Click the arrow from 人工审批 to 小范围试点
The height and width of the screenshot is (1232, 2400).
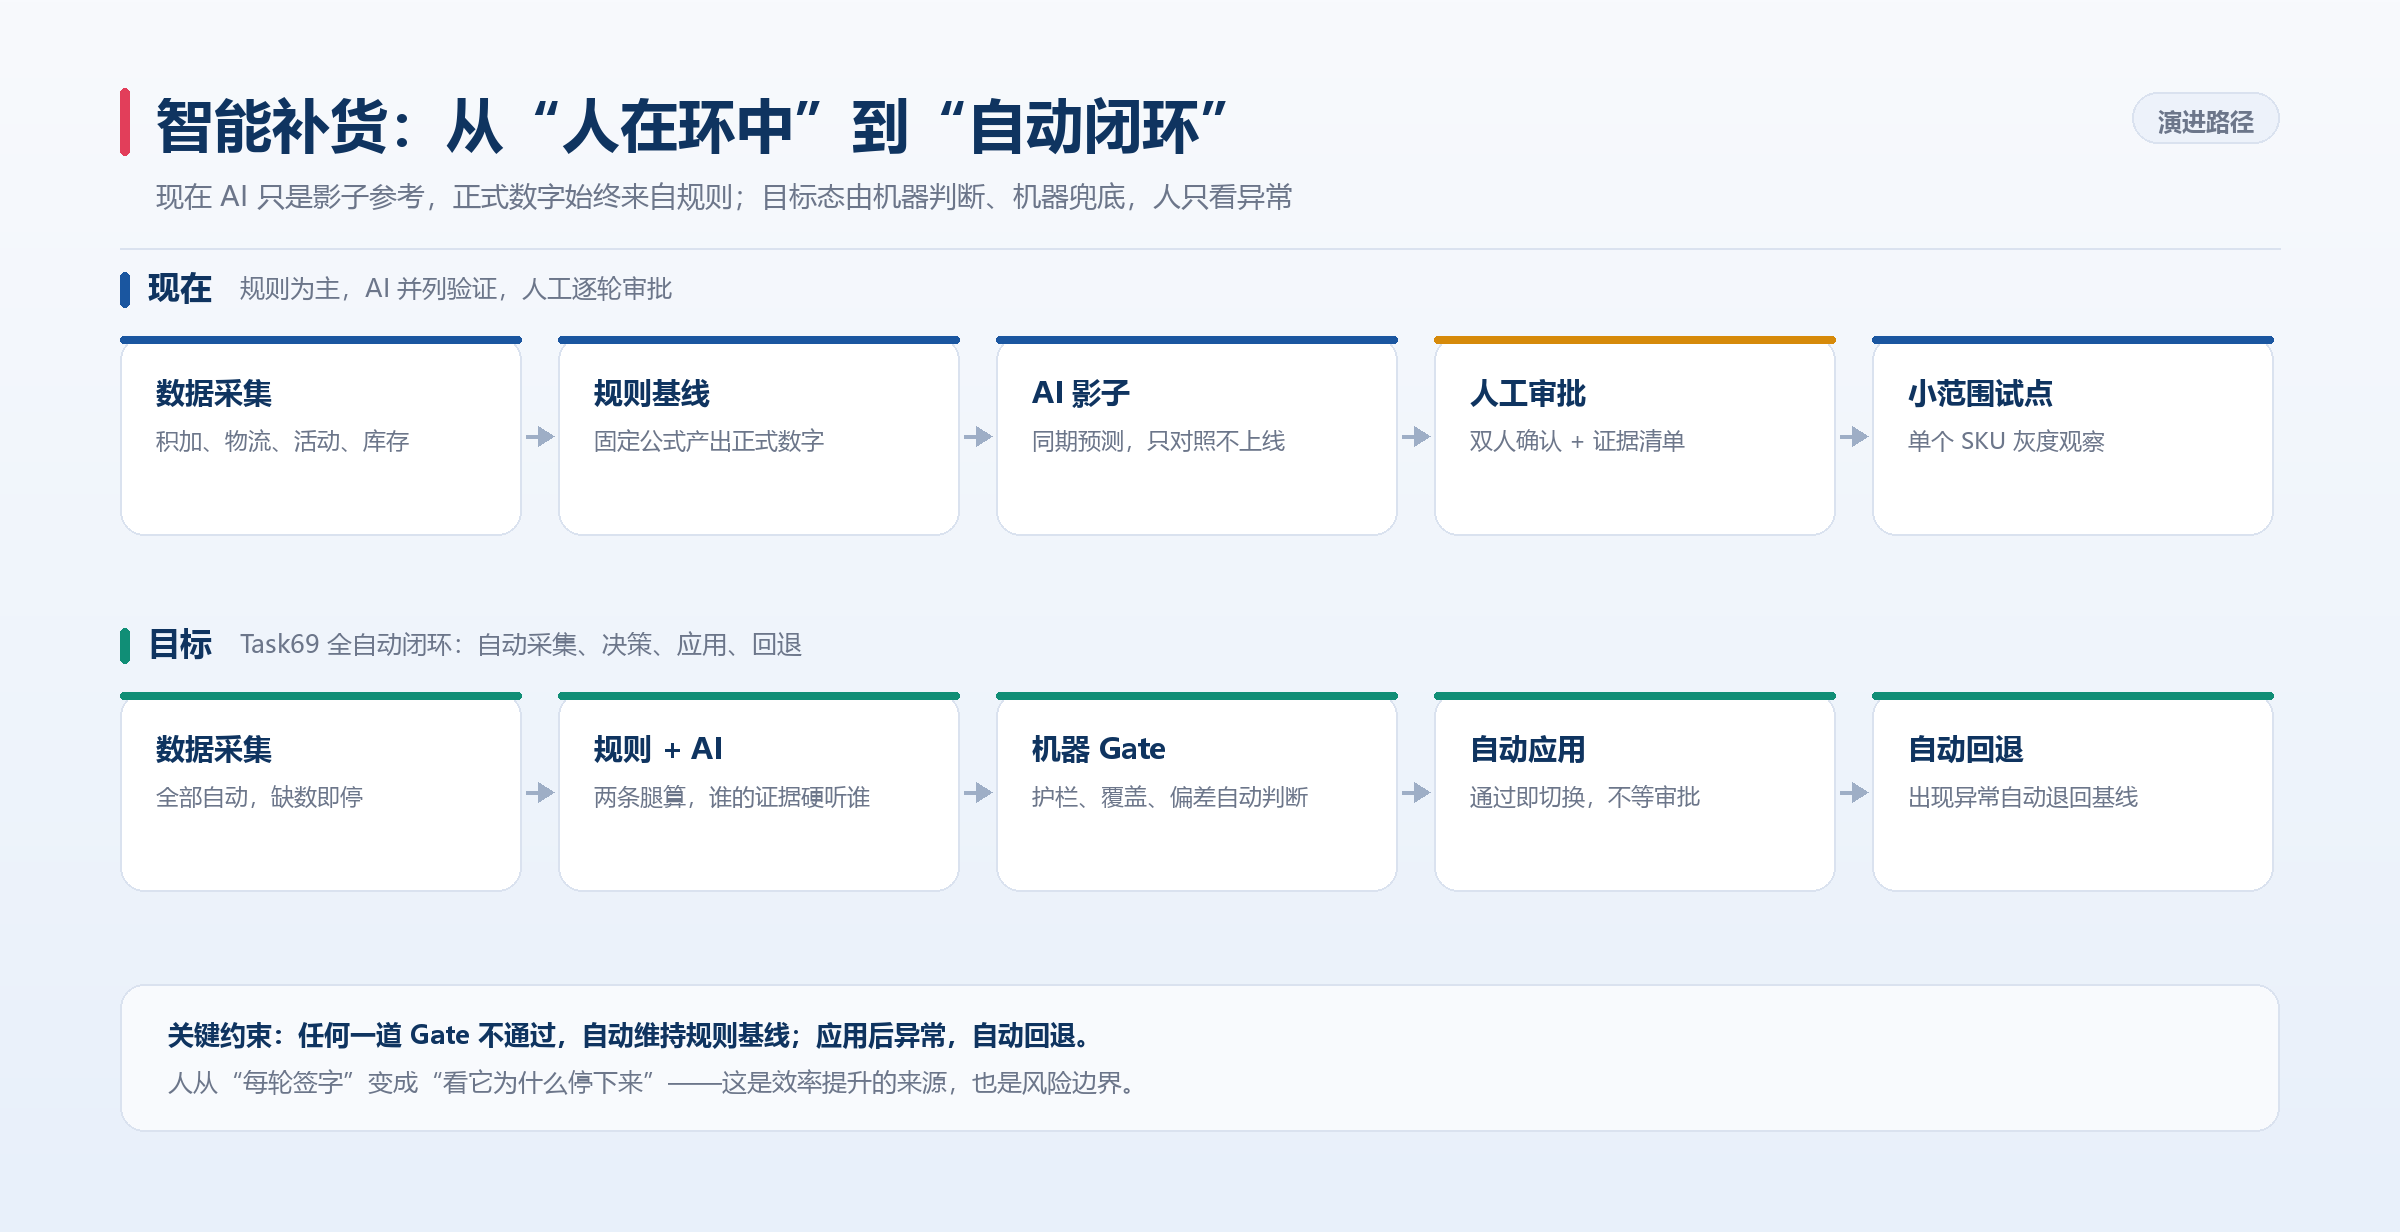[1854, 437]
